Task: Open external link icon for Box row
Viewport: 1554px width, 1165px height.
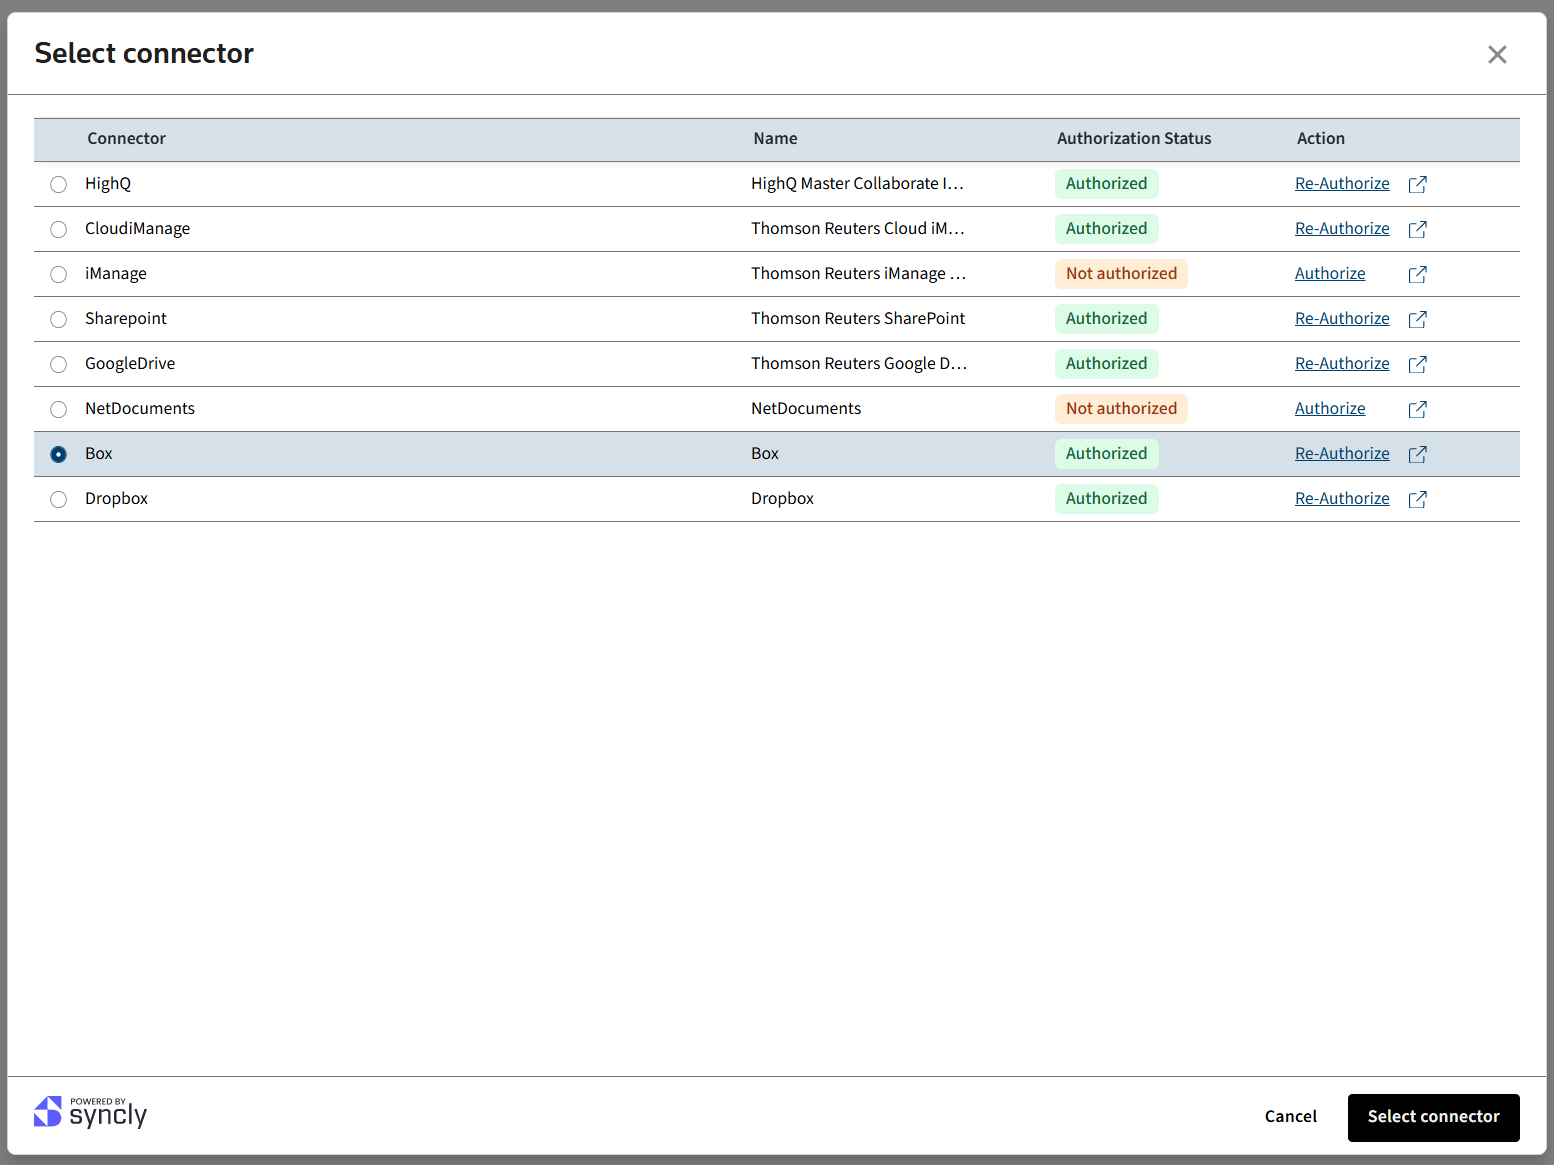Action: tap(1417, 454)
